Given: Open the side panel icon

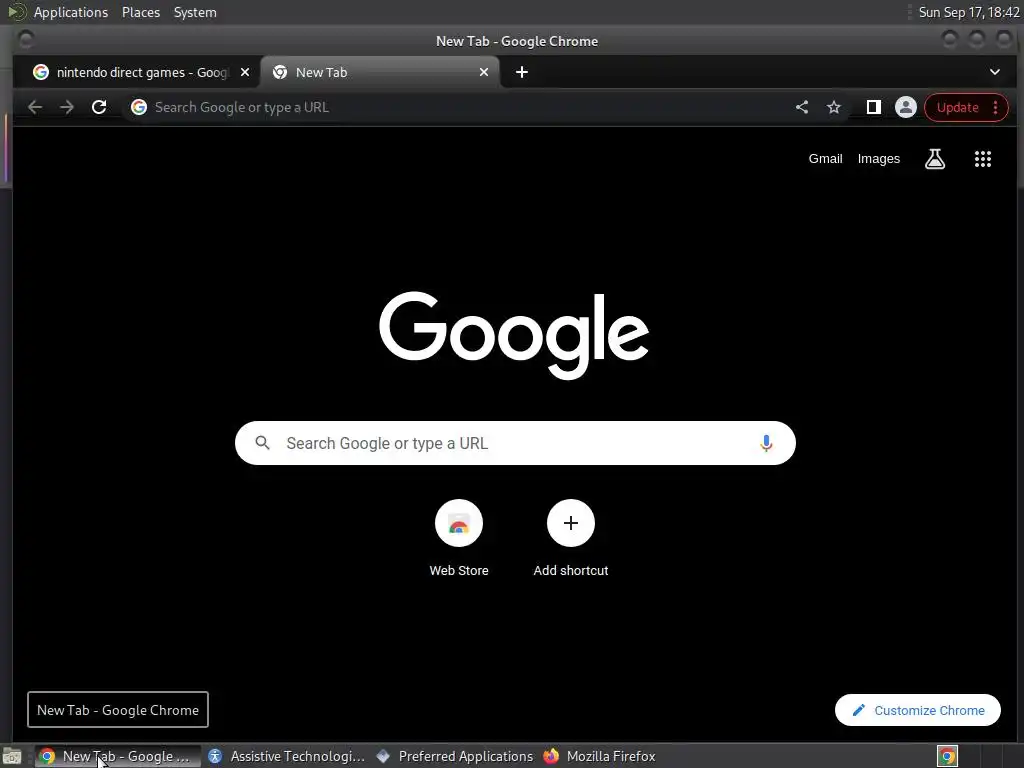Looking at the screenshot, I should pyautogui.click(x=873, y=107).
